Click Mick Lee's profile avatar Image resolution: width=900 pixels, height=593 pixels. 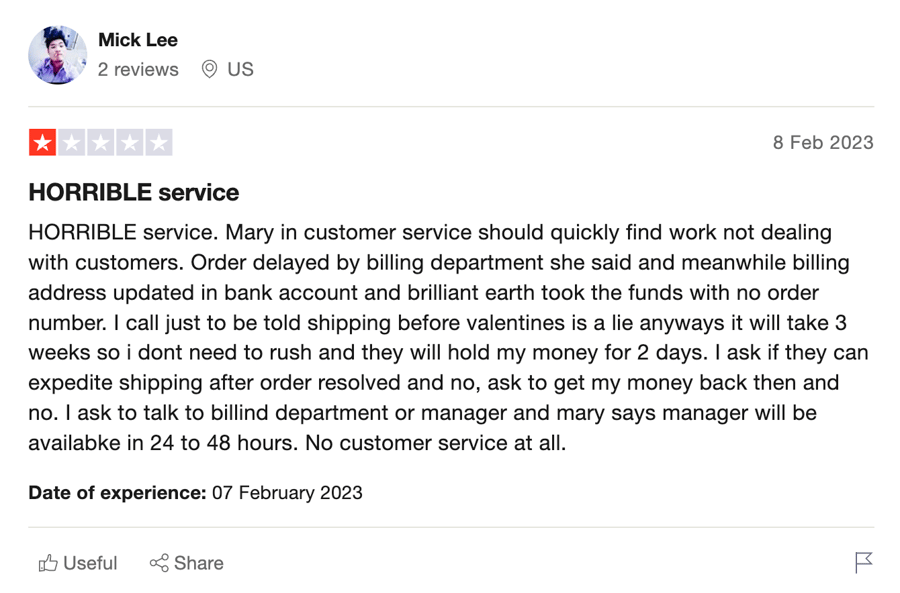tap(57, 55)
